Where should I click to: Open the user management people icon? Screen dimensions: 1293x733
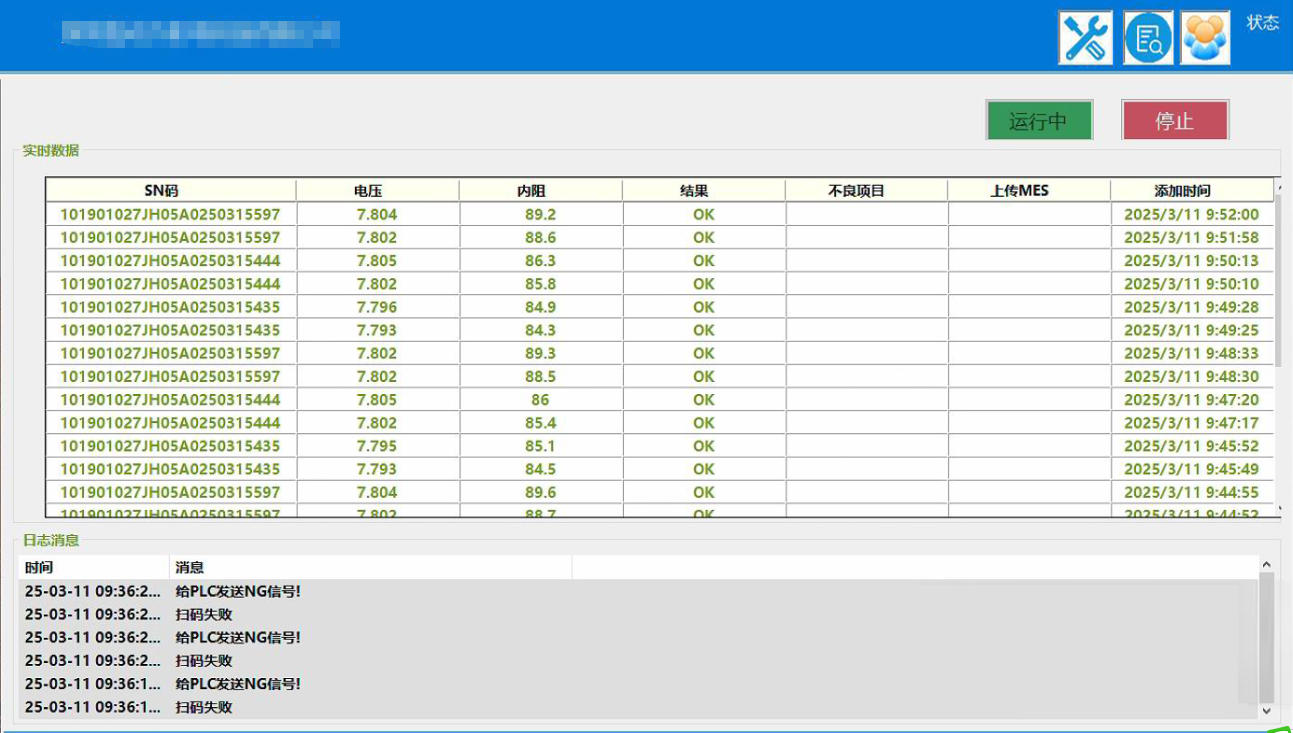tap(1205, 38)
